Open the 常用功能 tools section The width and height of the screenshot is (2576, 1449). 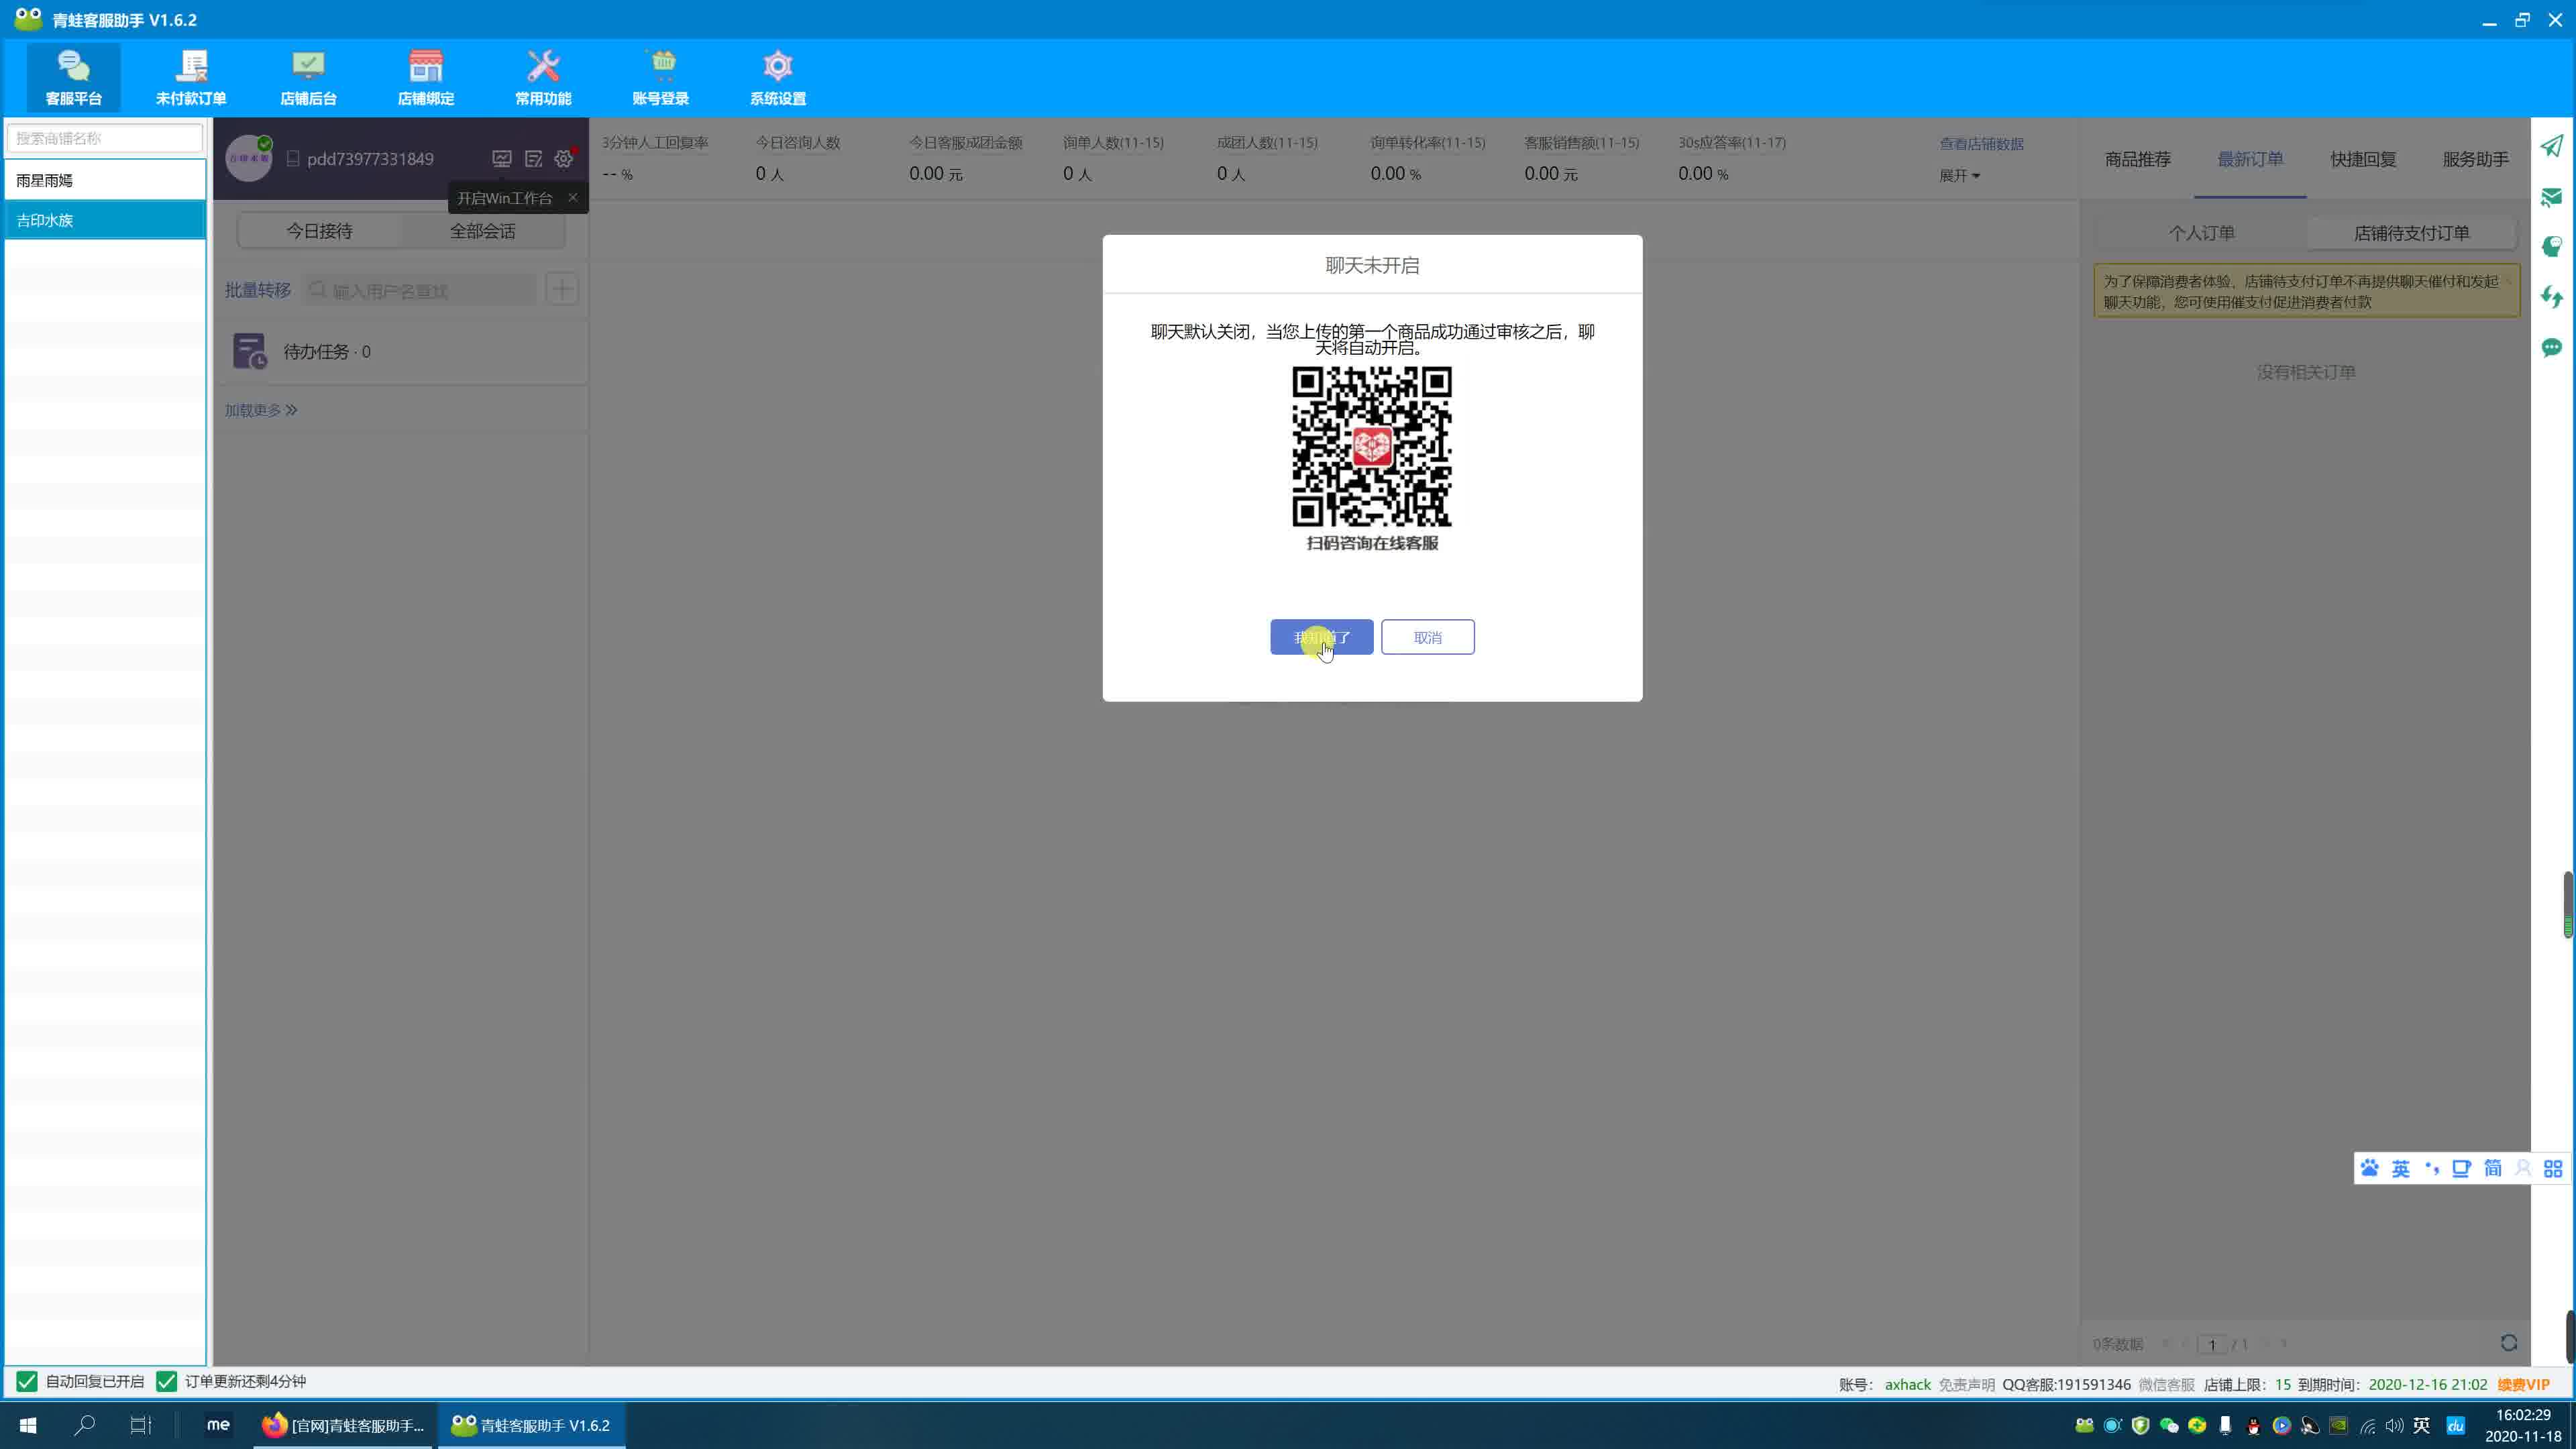coord(543,77)
